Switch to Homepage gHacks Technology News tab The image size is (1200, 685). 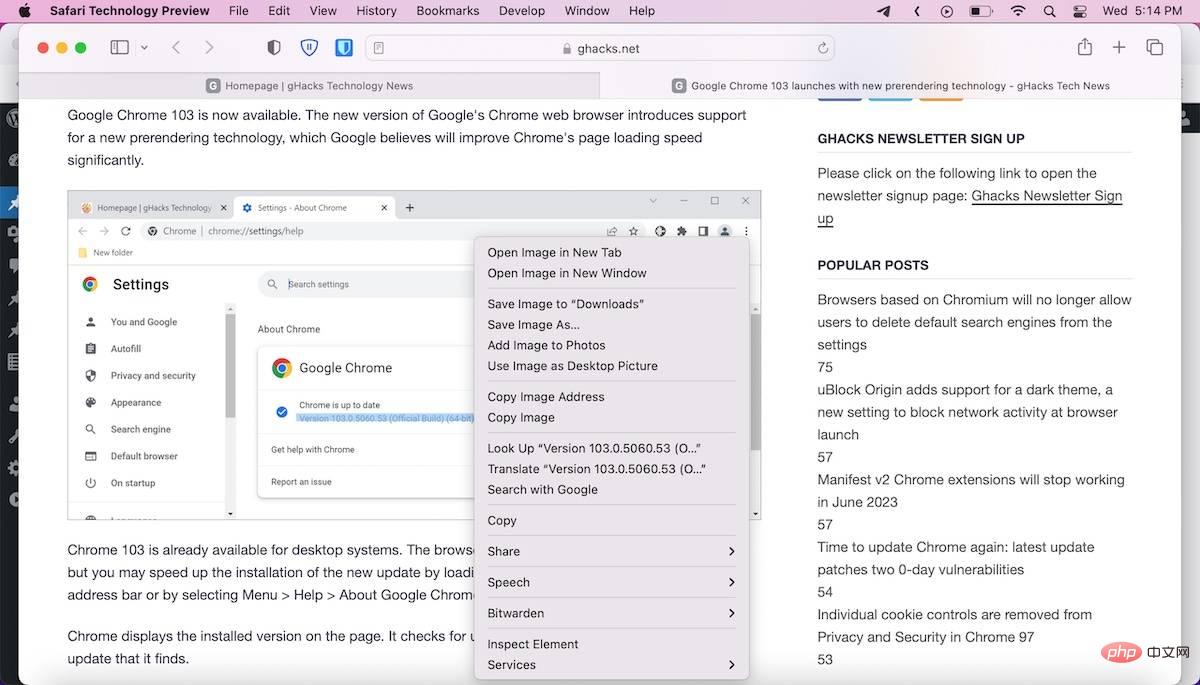(309, 86)
